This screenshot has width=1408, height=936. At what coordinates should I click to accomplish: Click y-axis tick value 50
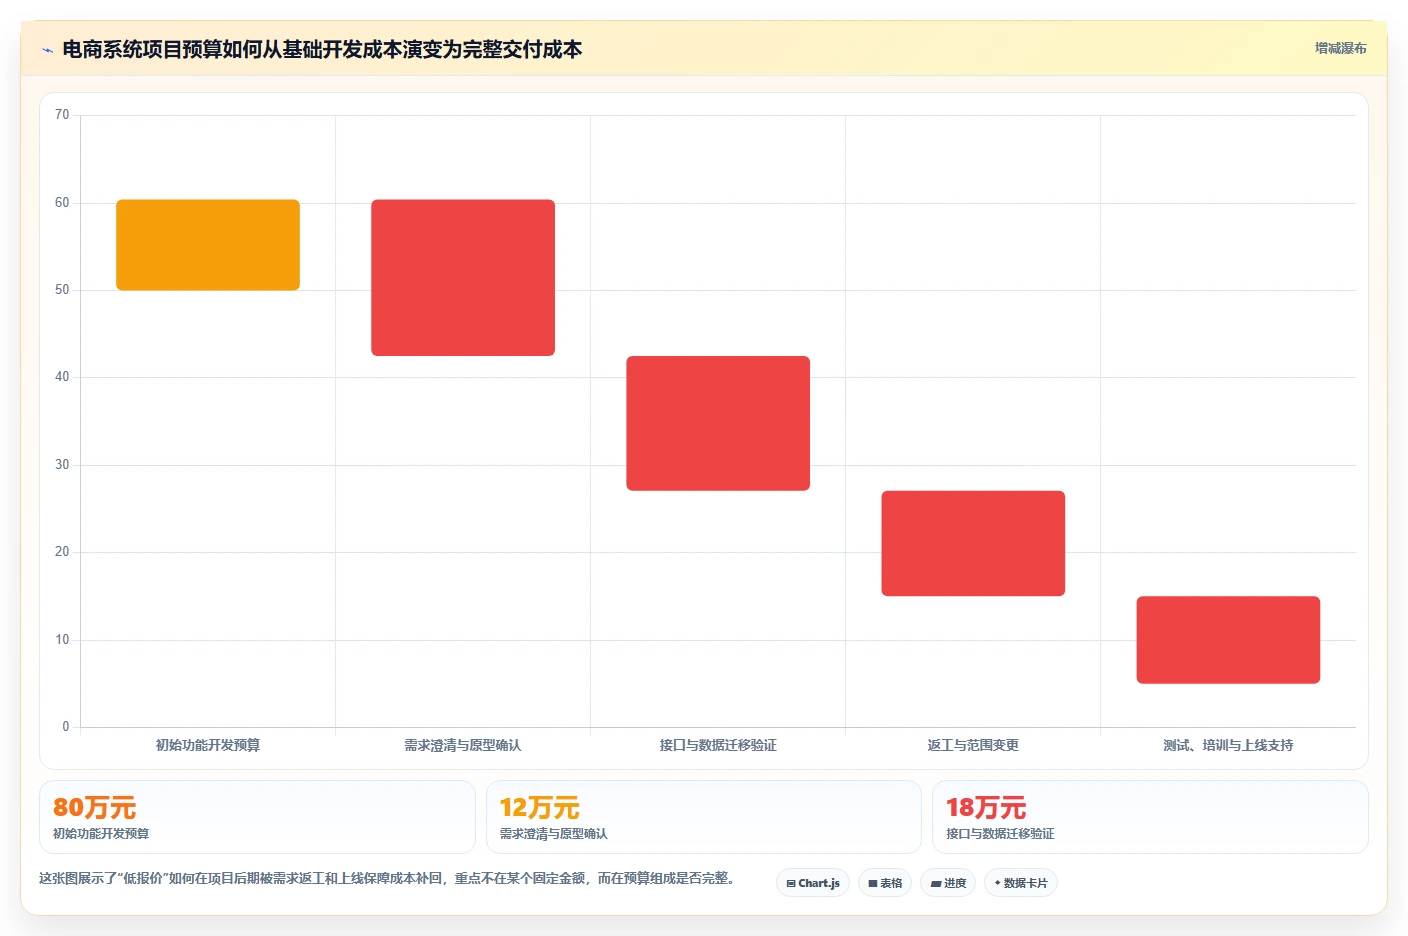click(x=62, y=290)
